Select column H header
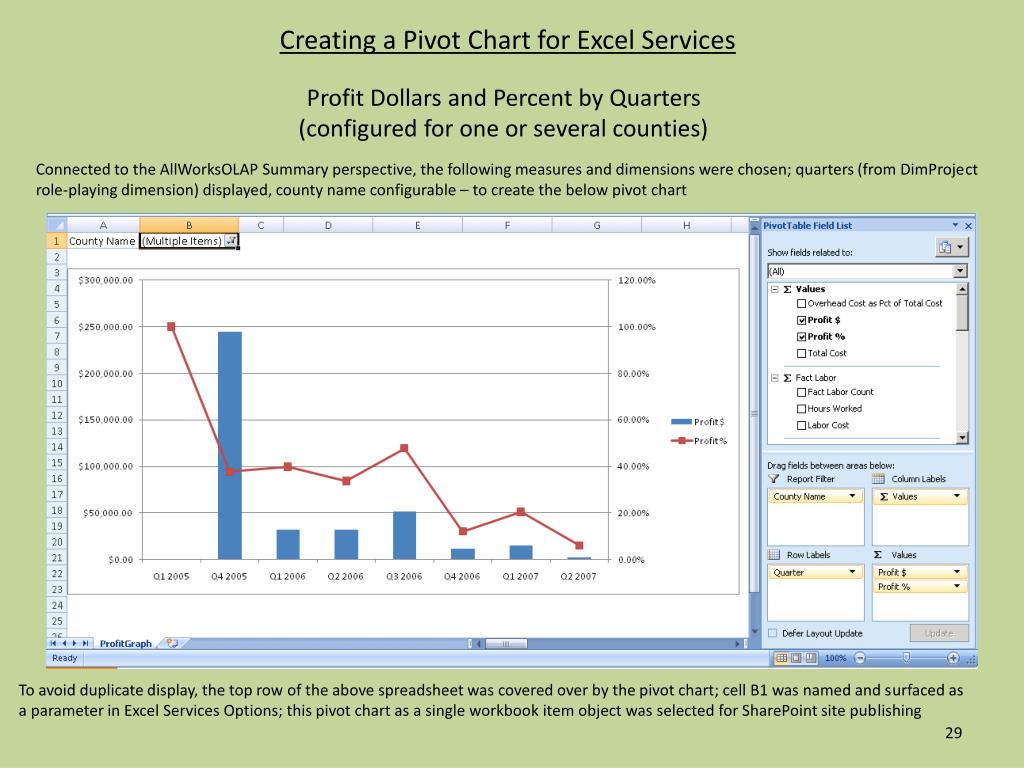 (686, 225)
